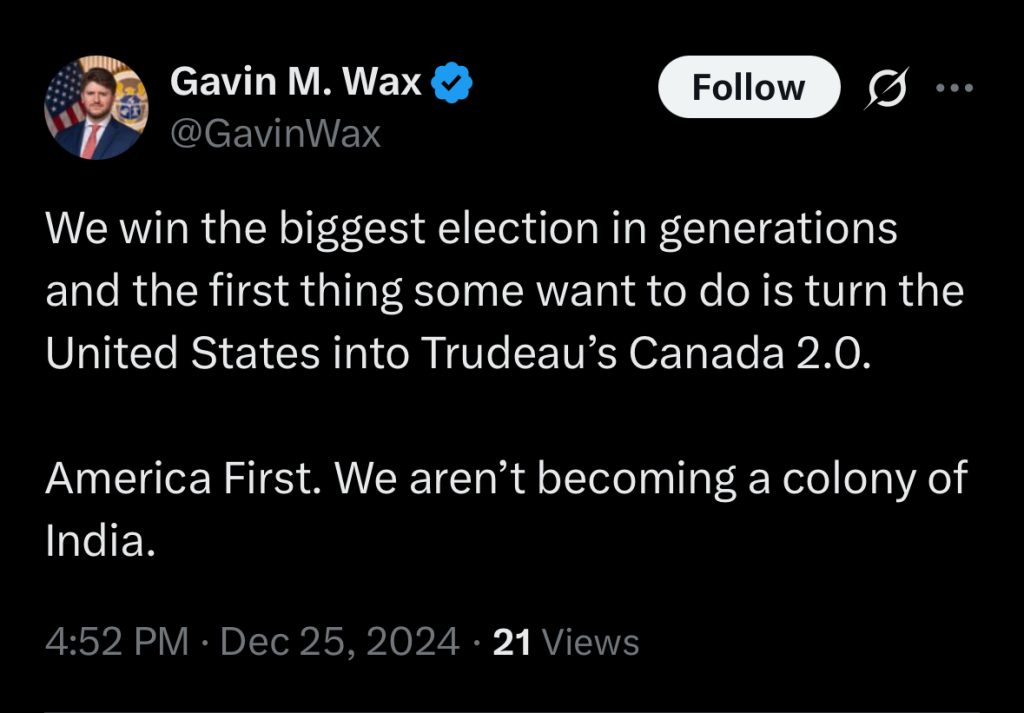Click the Follow button
The image size is (1024, 713).
(748, 87)
